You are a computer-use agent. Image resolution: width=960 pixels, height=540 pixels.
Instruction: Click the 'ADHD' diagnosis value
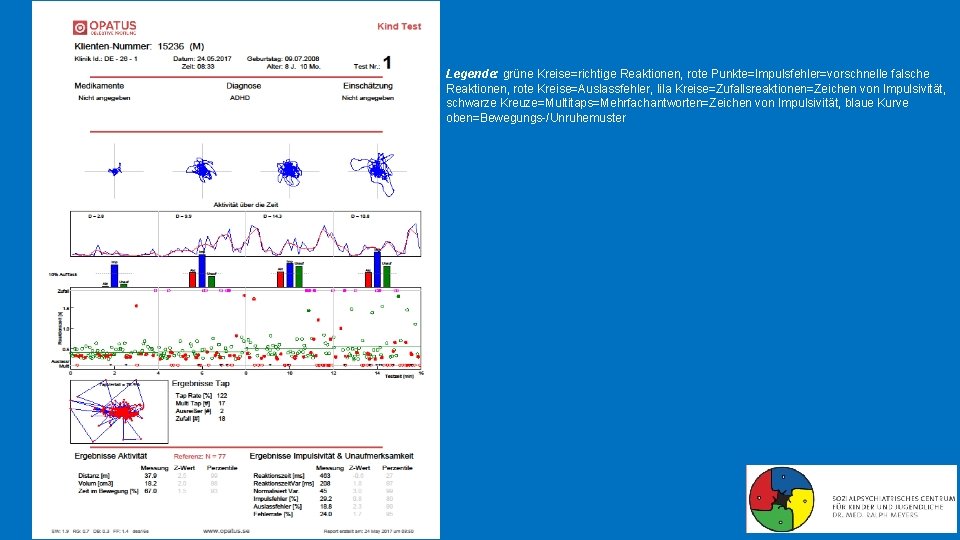(x=240, y=98)
